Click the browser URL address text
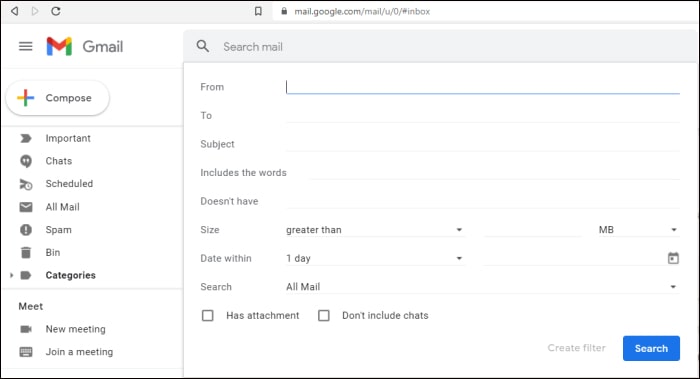The width and height of the screenshot is (700, 379). click(x=362, y=12)
